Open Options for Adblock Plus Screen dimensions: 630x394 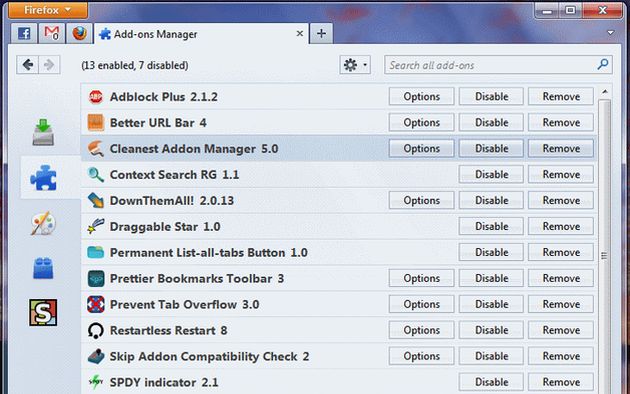click(x=421, y=97)
